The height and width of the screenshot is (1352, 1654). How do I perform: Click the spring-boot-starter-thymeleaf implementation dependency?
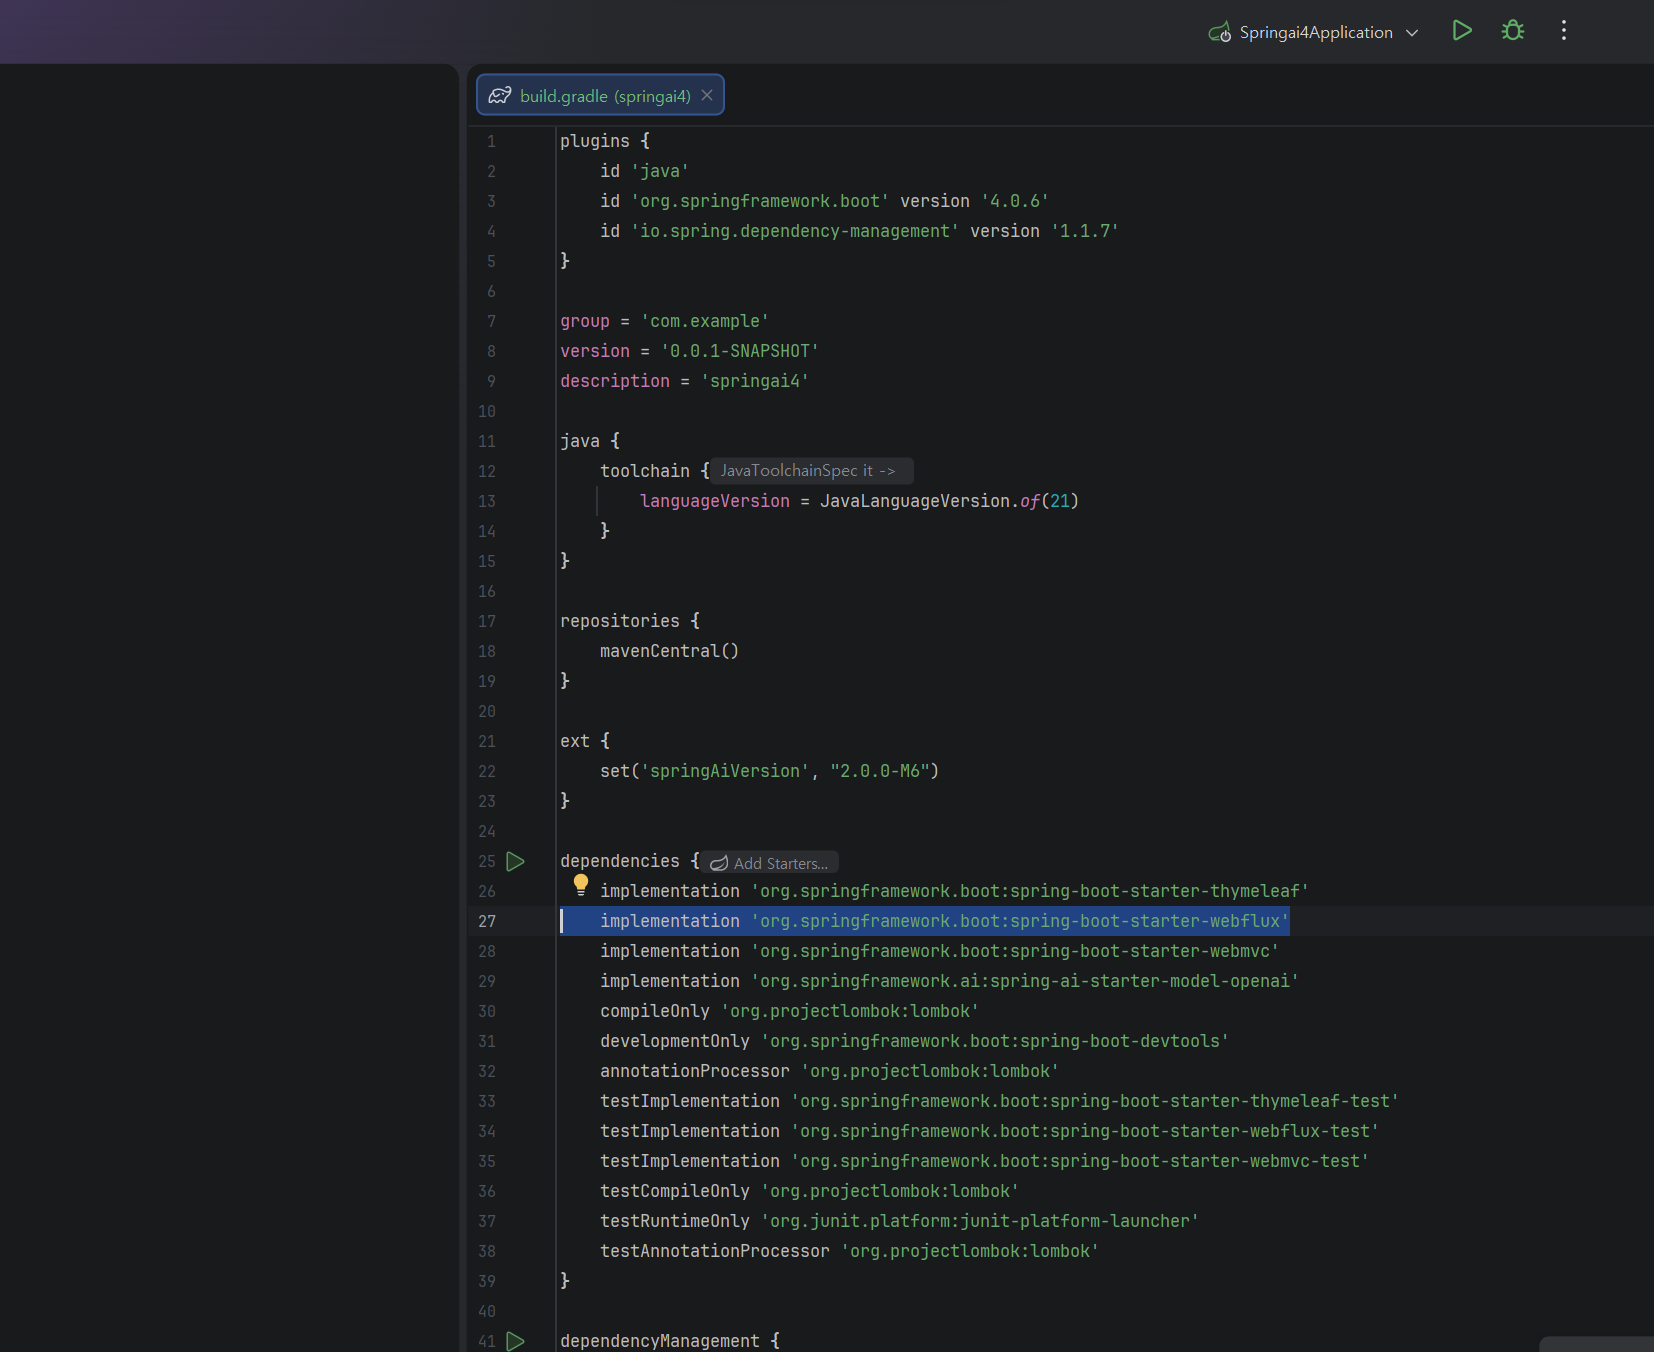(x=954, y=891)
